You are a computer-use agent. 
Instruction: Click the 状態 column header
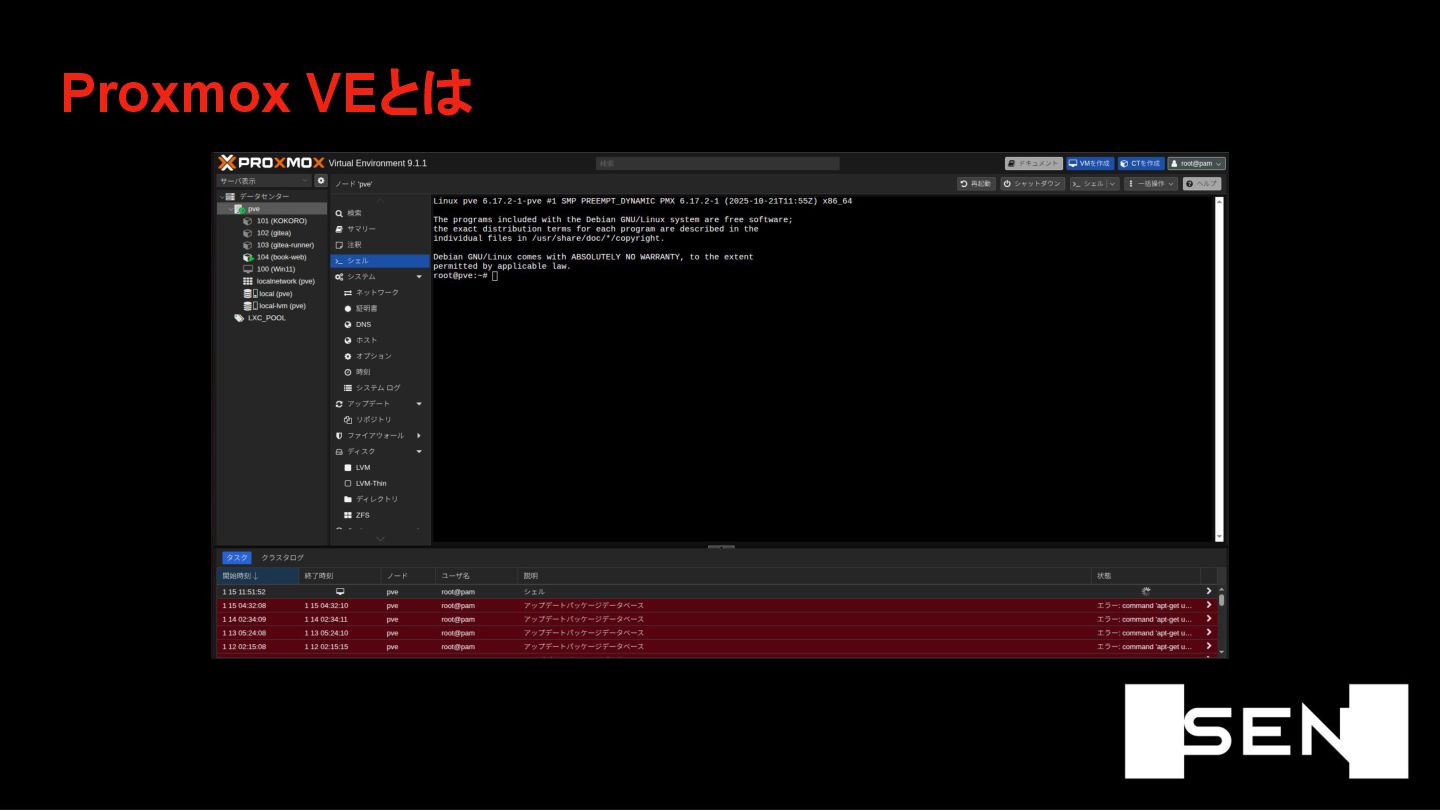(1146, 576)
